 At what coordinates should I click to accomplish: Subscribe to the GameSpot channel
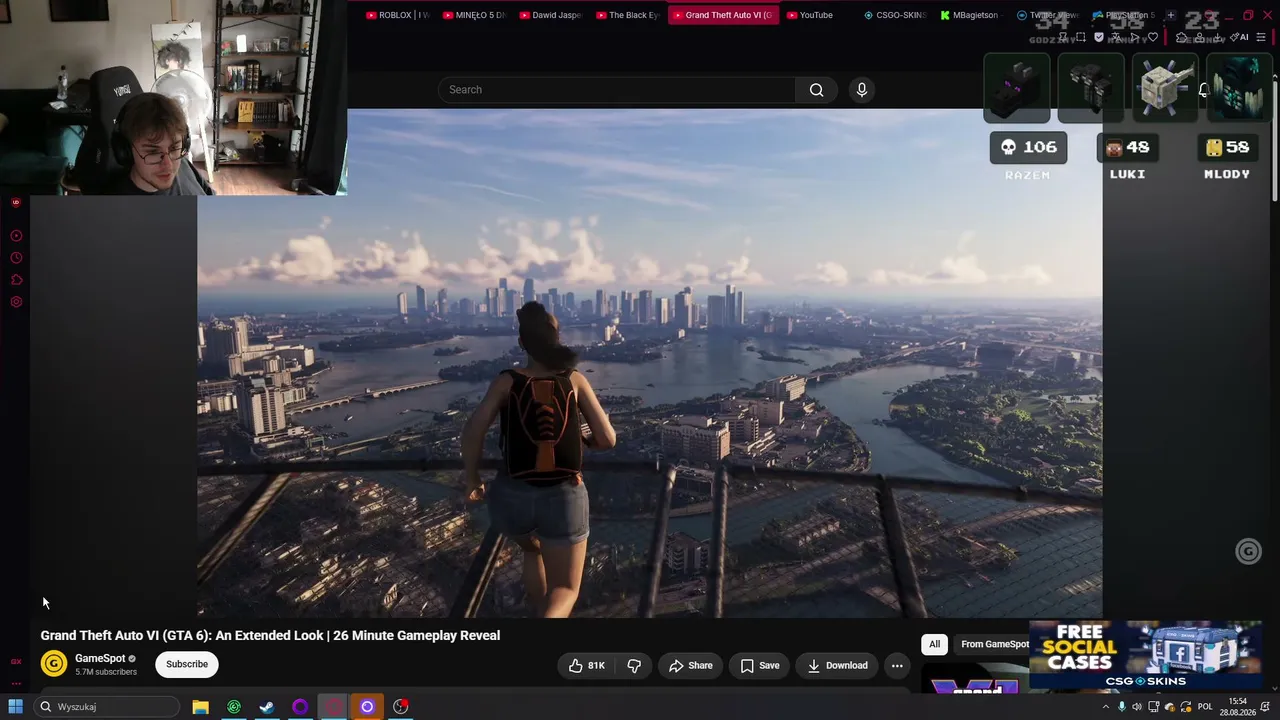tap(187, 664)
